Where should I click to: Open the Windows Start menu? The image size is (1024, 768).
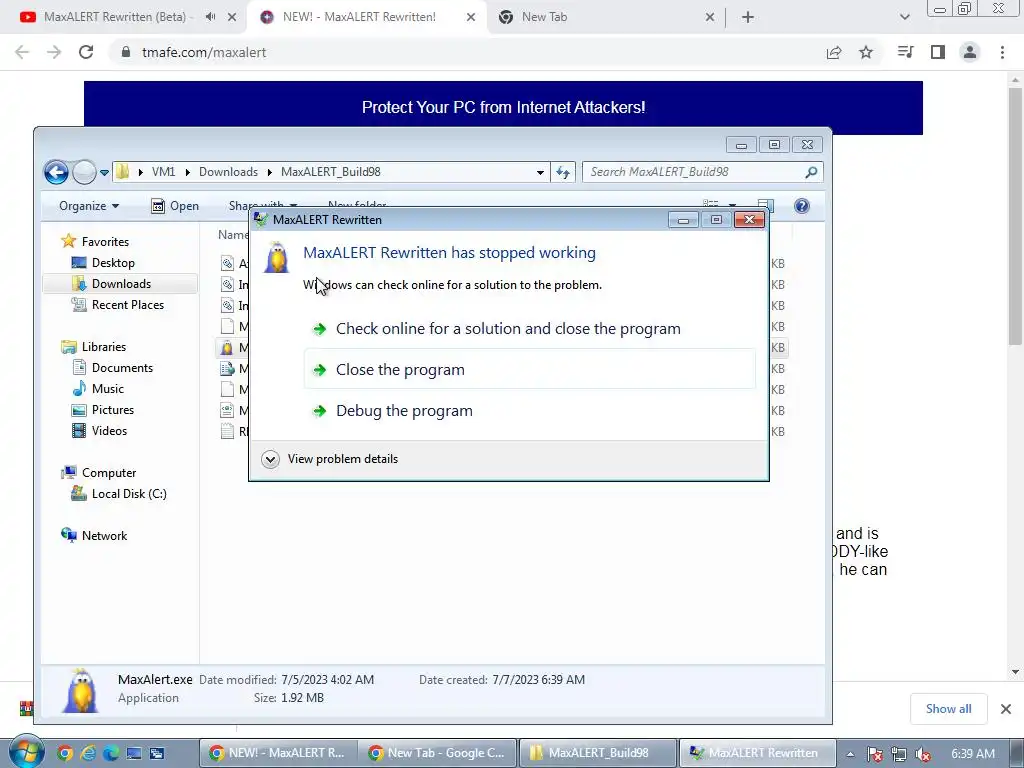pyautogui.click(x=27, y=752)
